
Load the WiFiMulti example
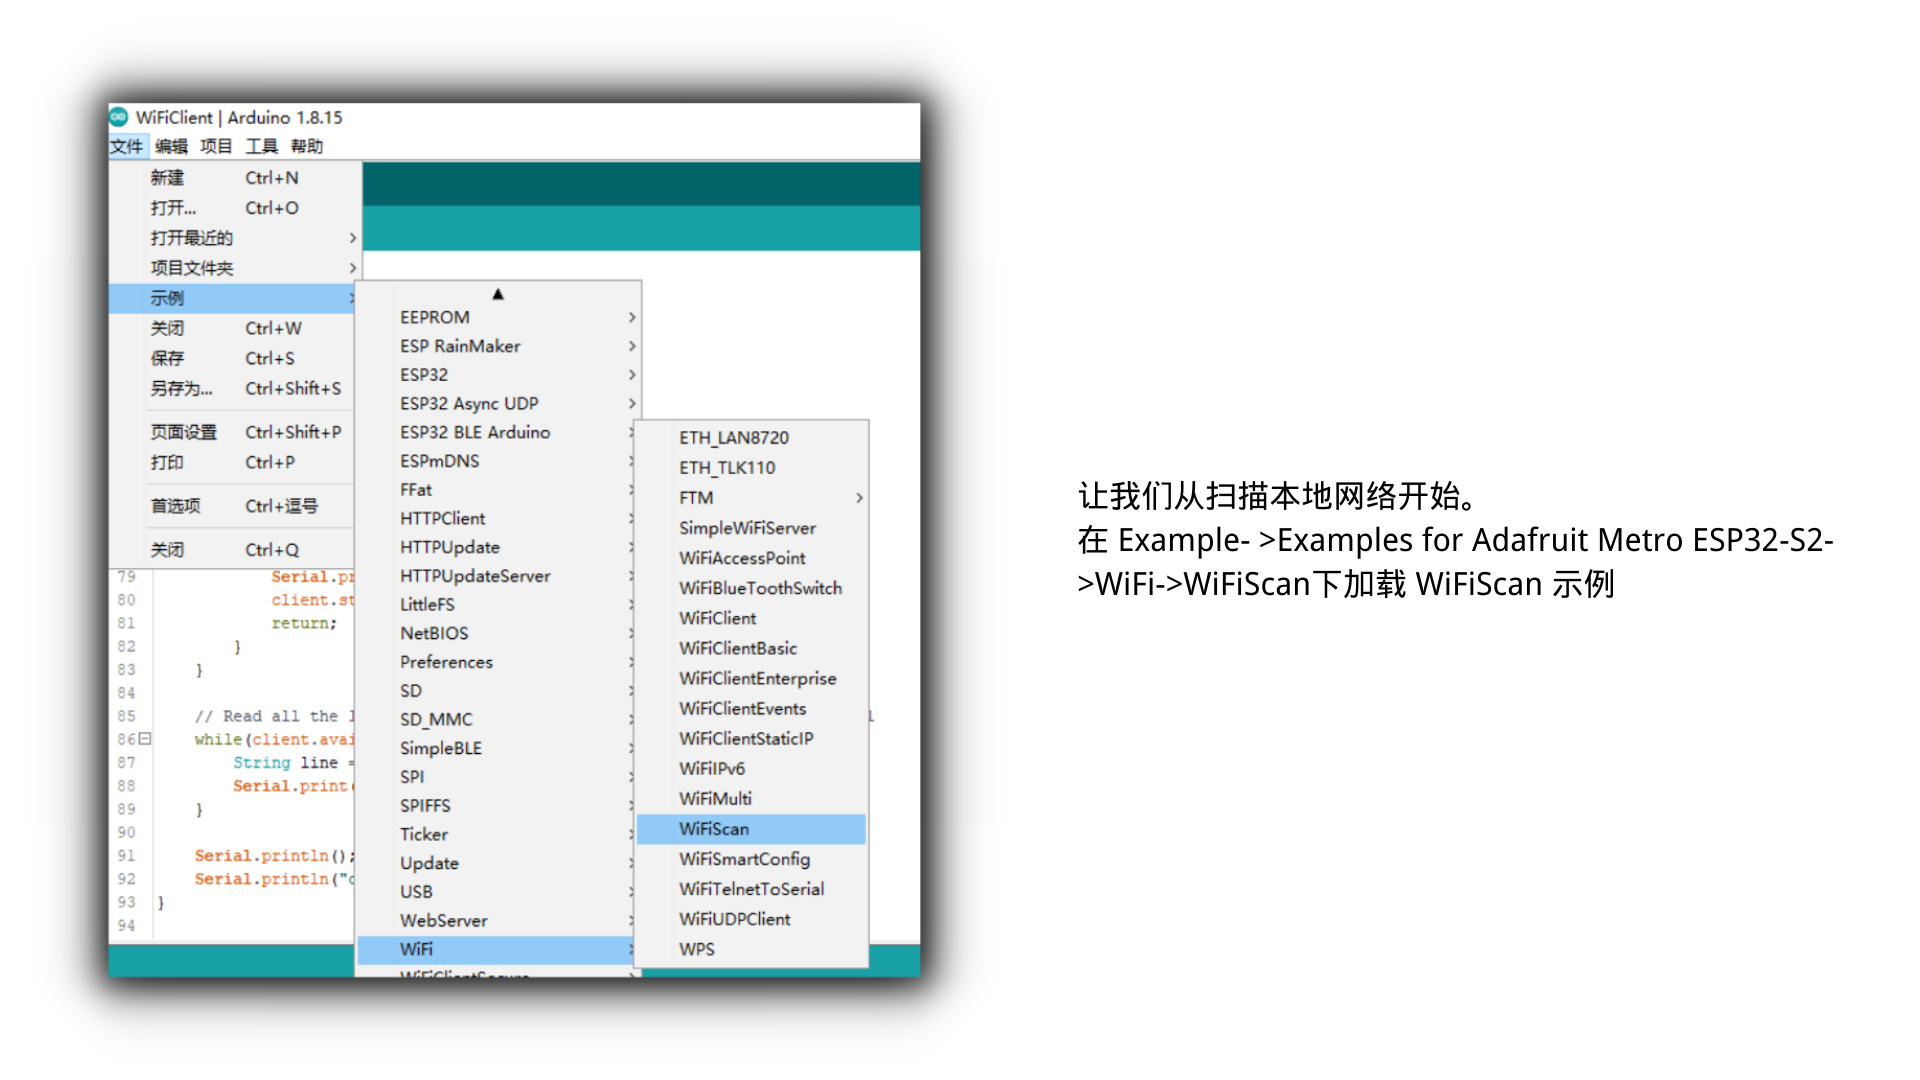tap(751, 798)
